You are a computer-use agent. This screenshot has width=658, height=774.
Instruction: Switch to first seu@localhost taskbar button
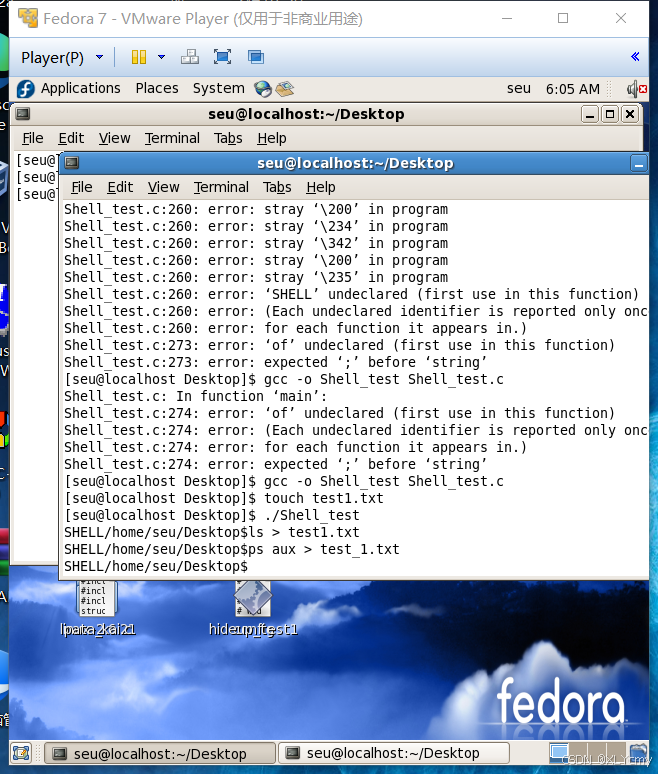click(160, 754)
